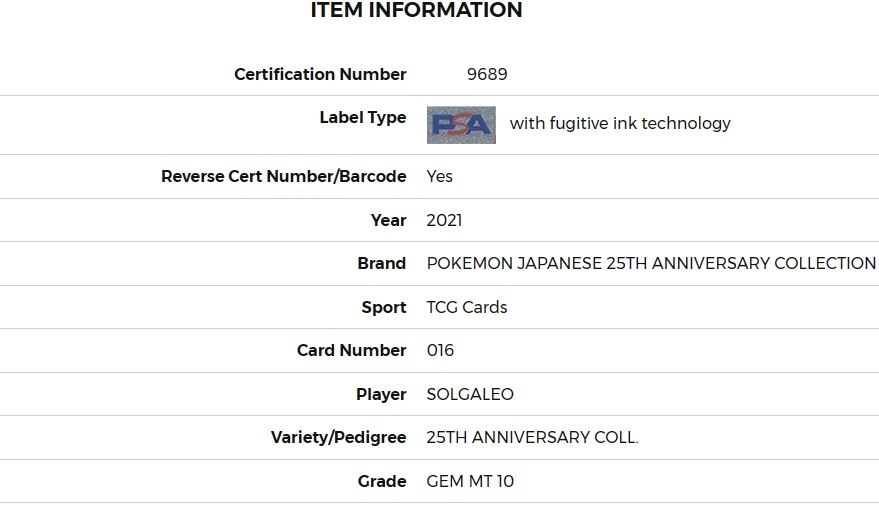Viewport: 879px width, 508px height.
Task: Click the PSA label type logo
Action: (461, 124)
